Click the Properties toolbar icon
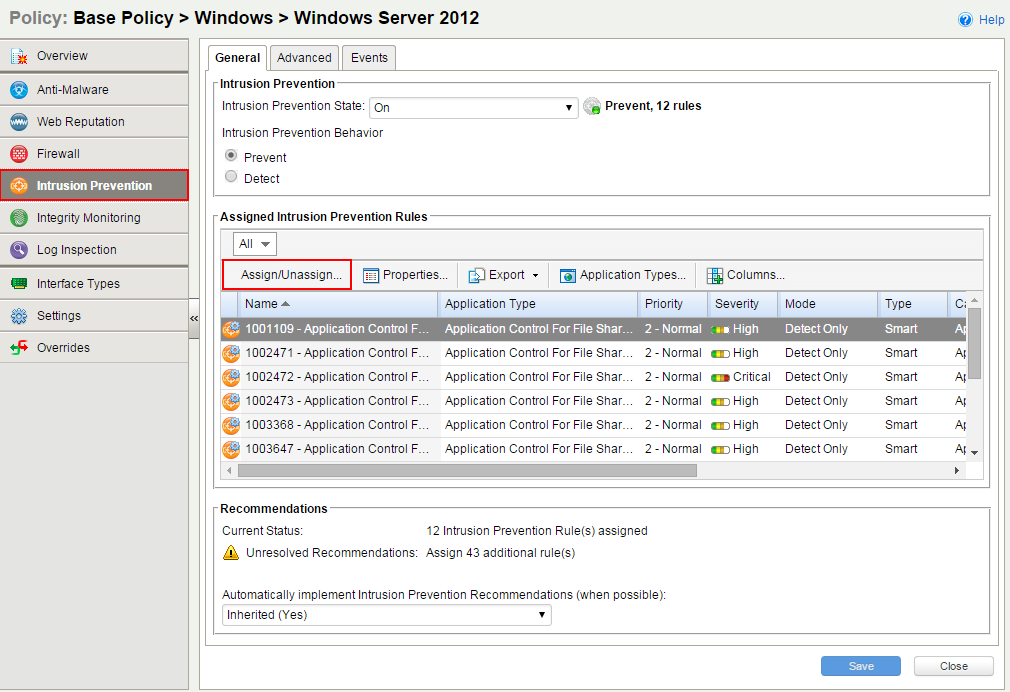This screenshot has width=1010, height=692. click(x=370, y=276)
